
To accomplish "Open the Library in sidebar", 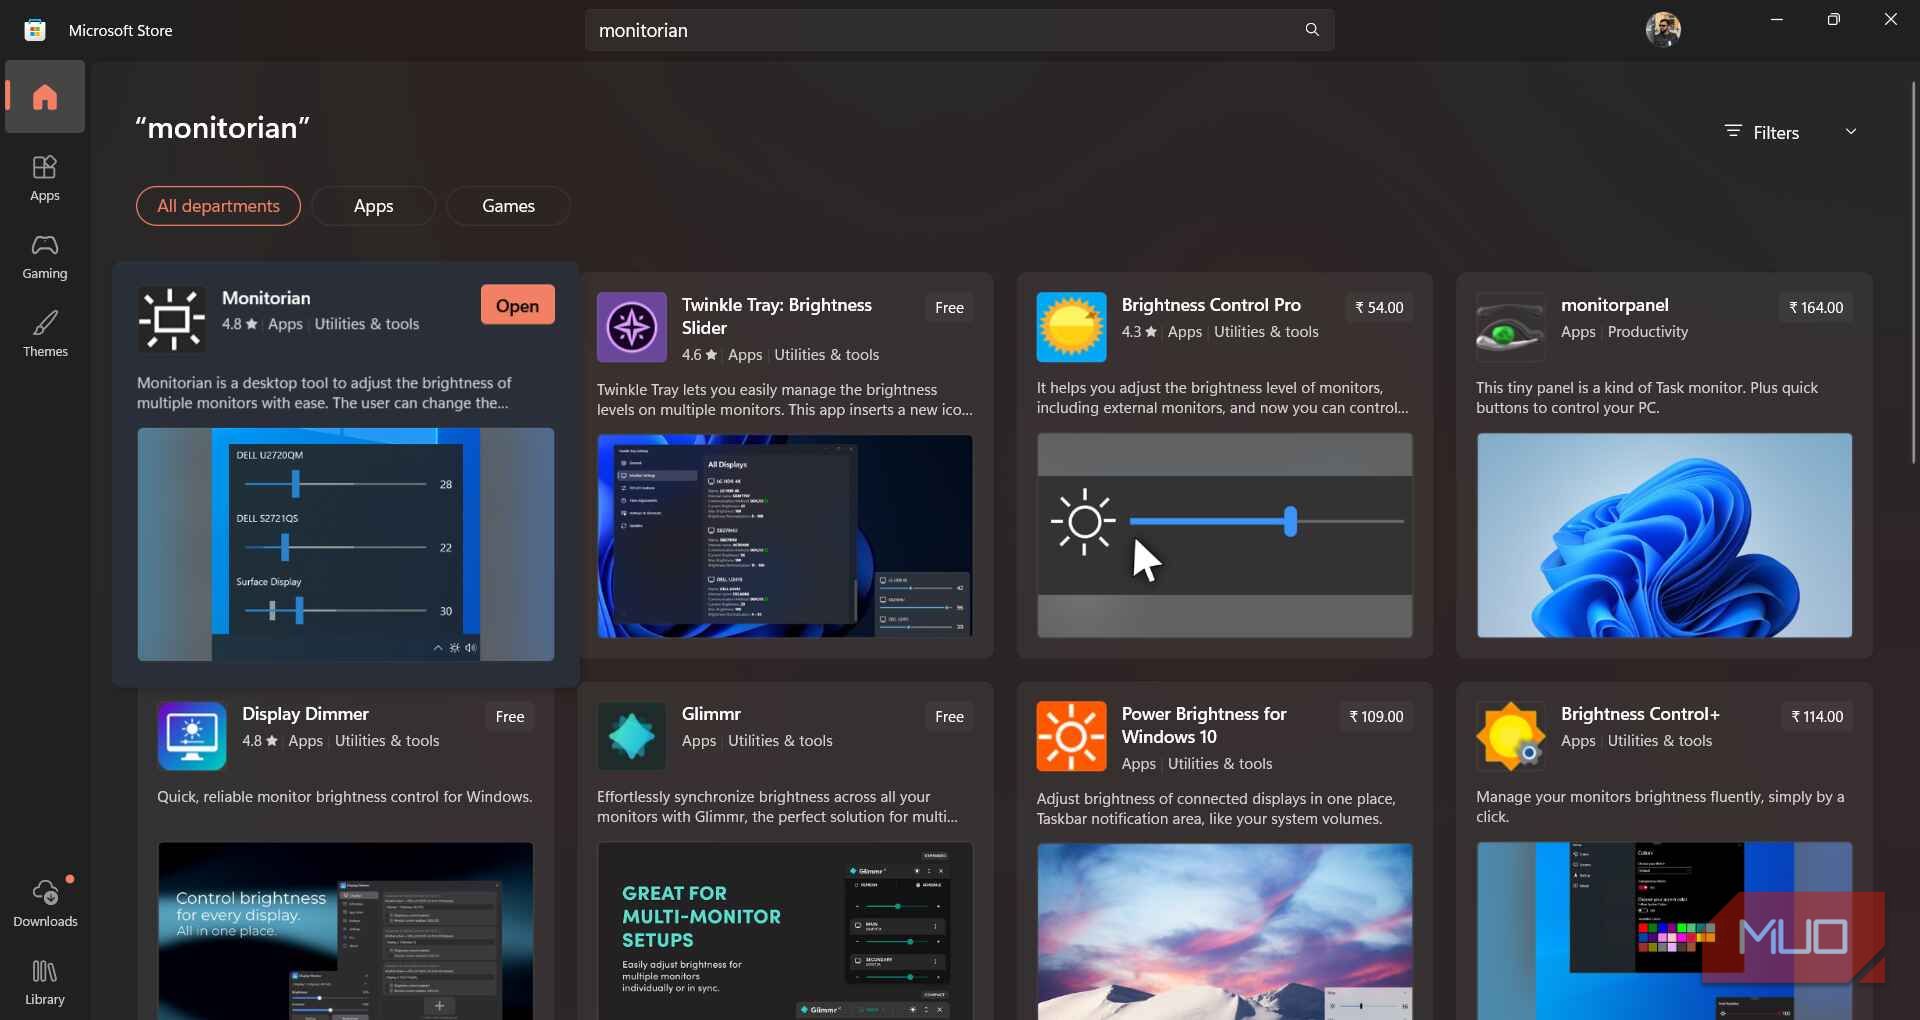I will pos(45,982).
